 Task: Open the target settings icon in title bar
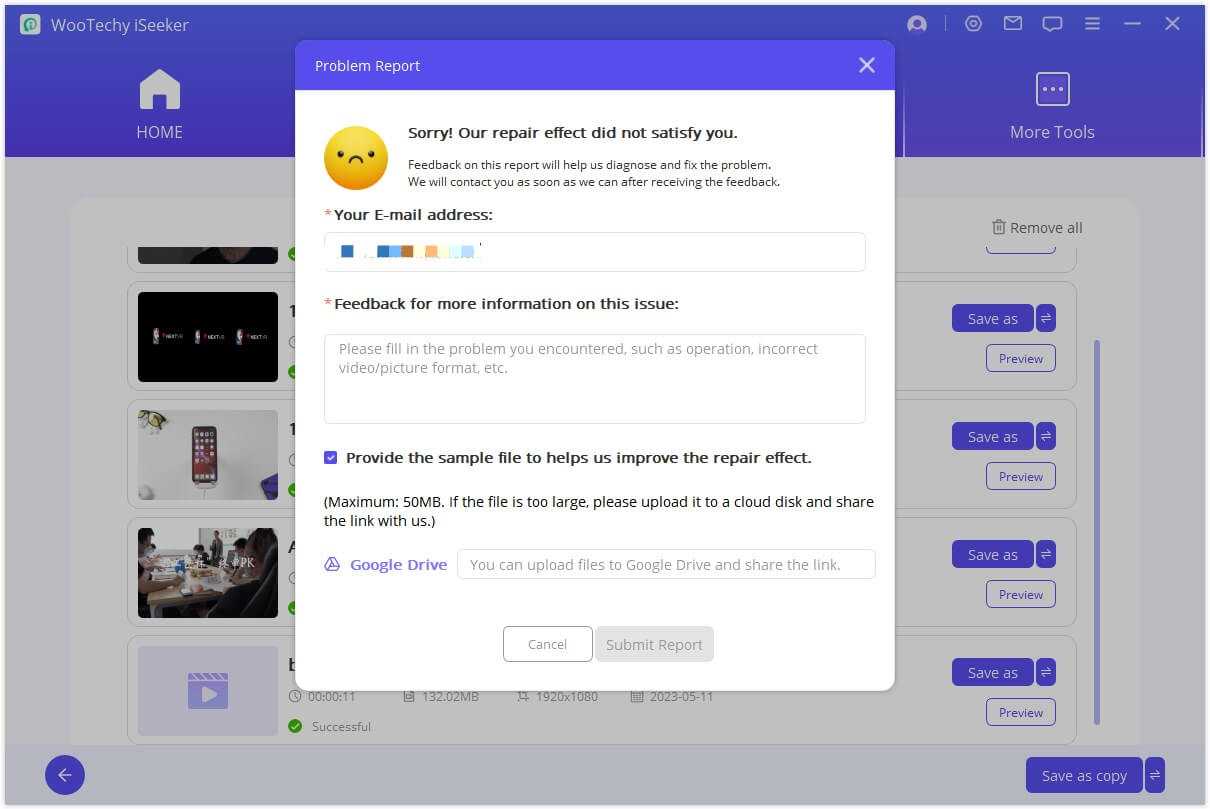(973, 24)
